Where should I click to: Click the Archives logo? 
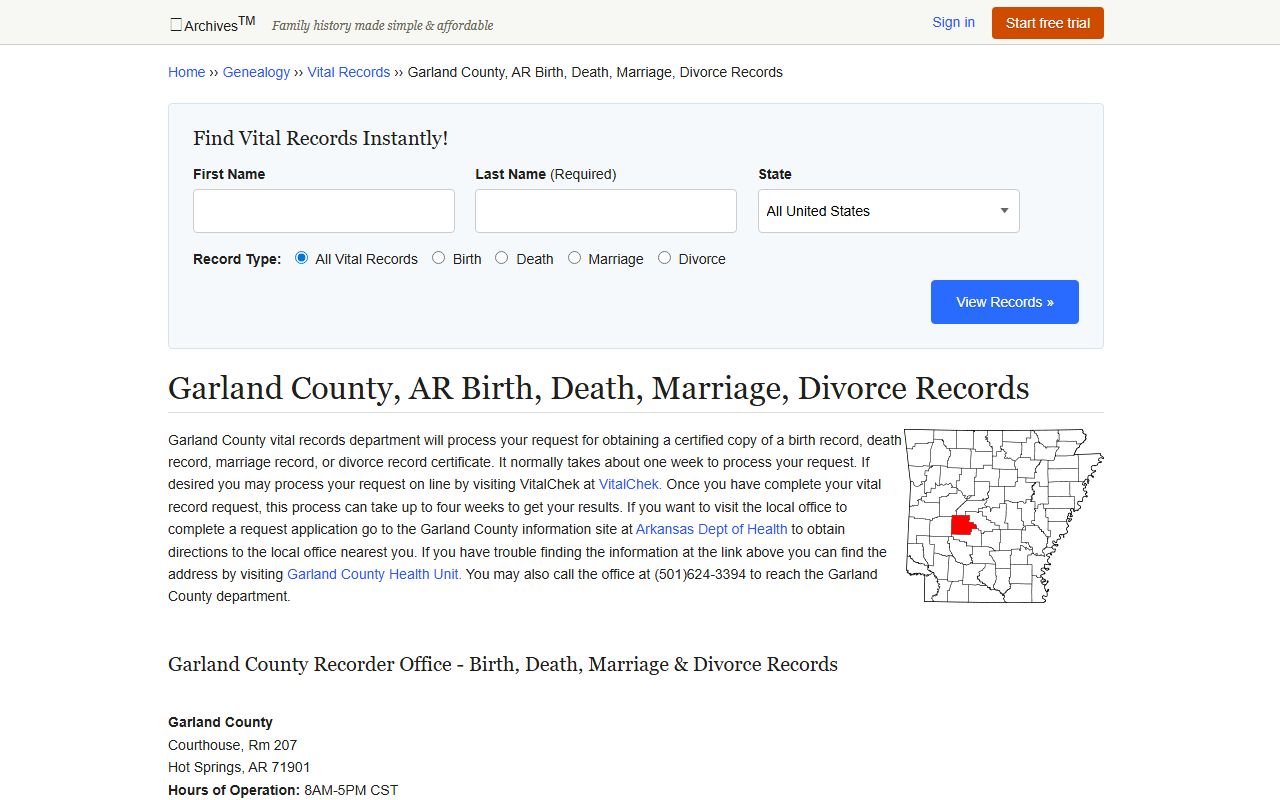click(212, 24)
